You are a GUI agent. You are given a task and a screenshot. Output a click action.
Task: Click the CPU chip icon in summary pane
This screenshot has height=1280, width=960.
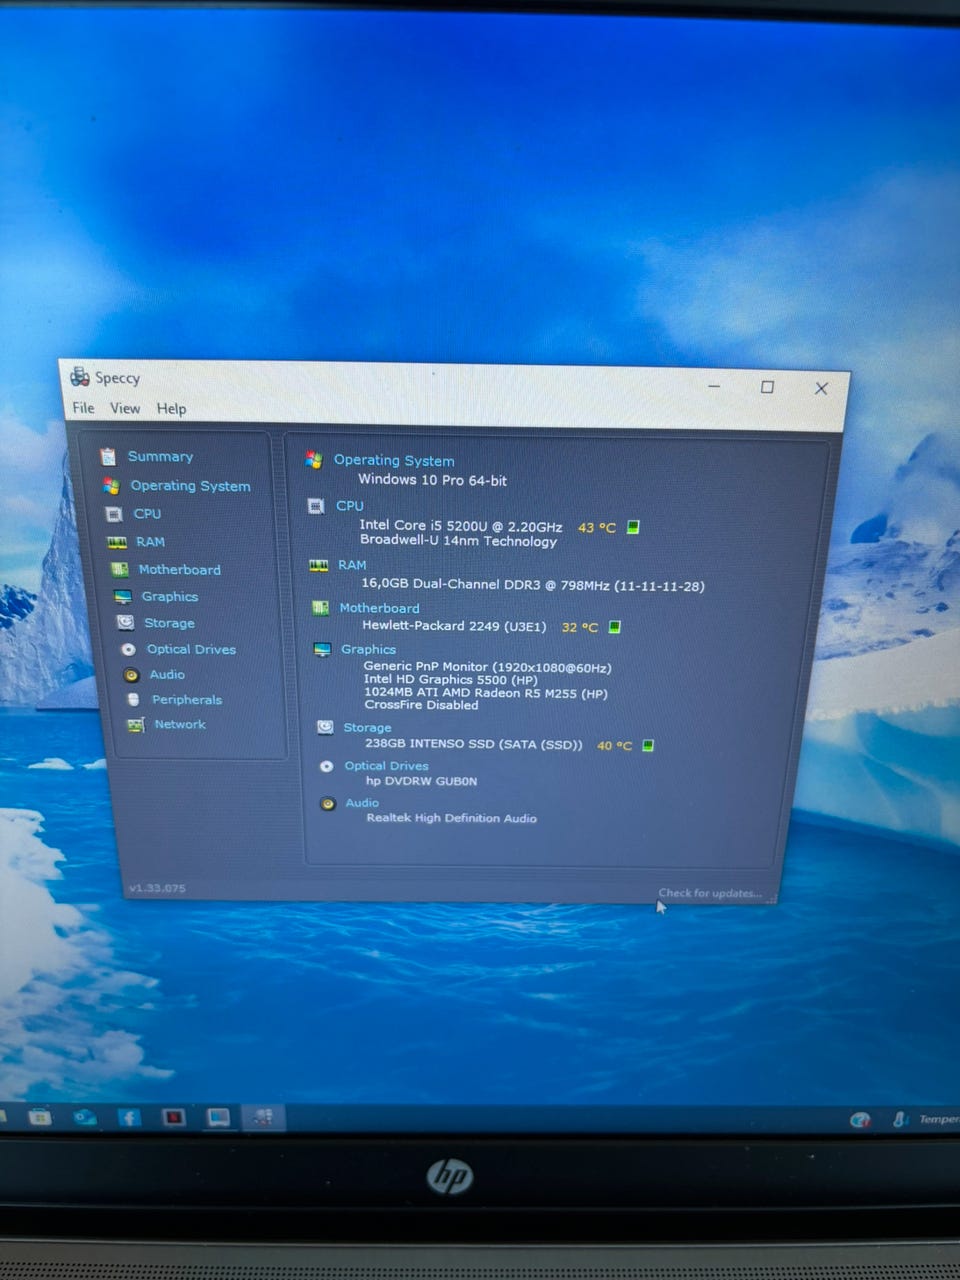(316, 506)
